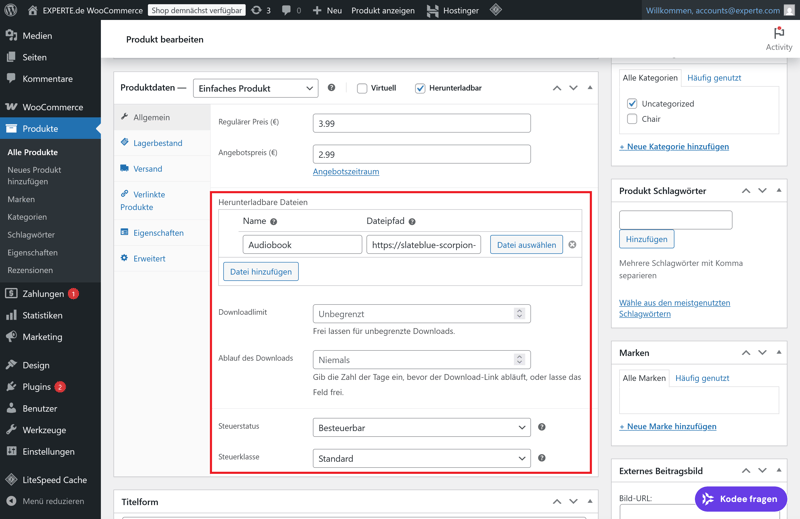
Task: Click the Regulärer Preis input field
Action: click(x=421, y=123)
